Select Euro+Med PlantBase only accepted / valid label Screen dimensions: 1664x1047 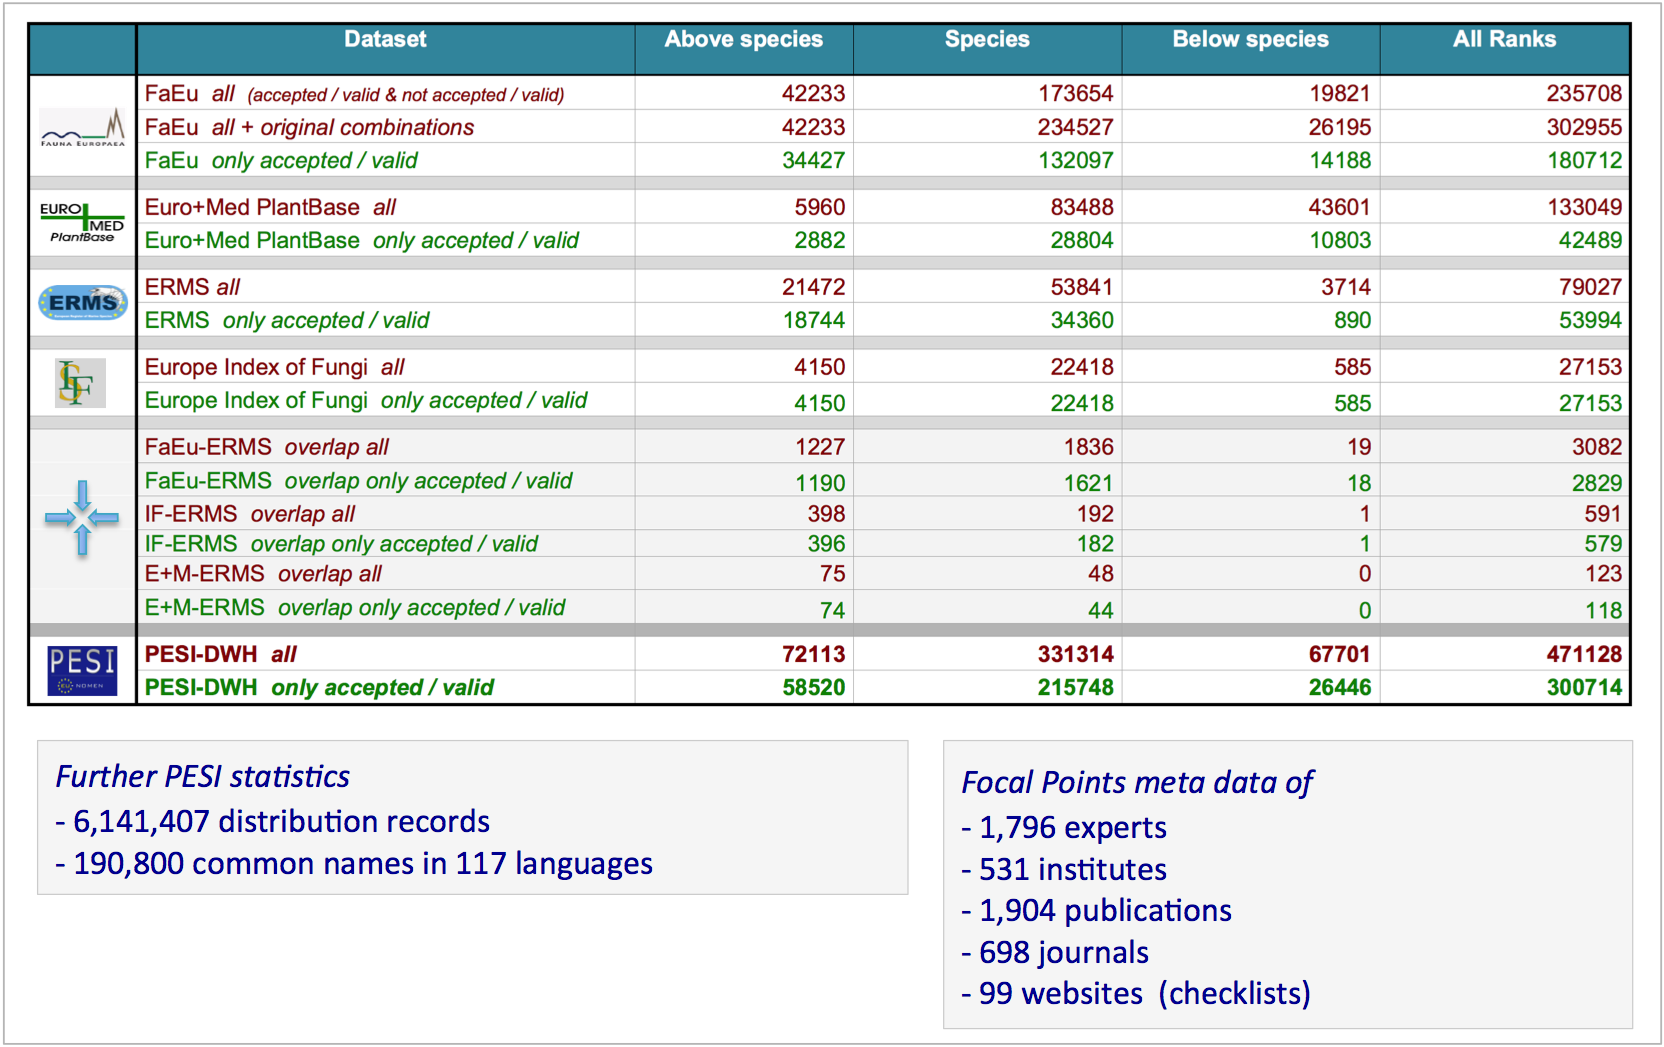point(362,240)
